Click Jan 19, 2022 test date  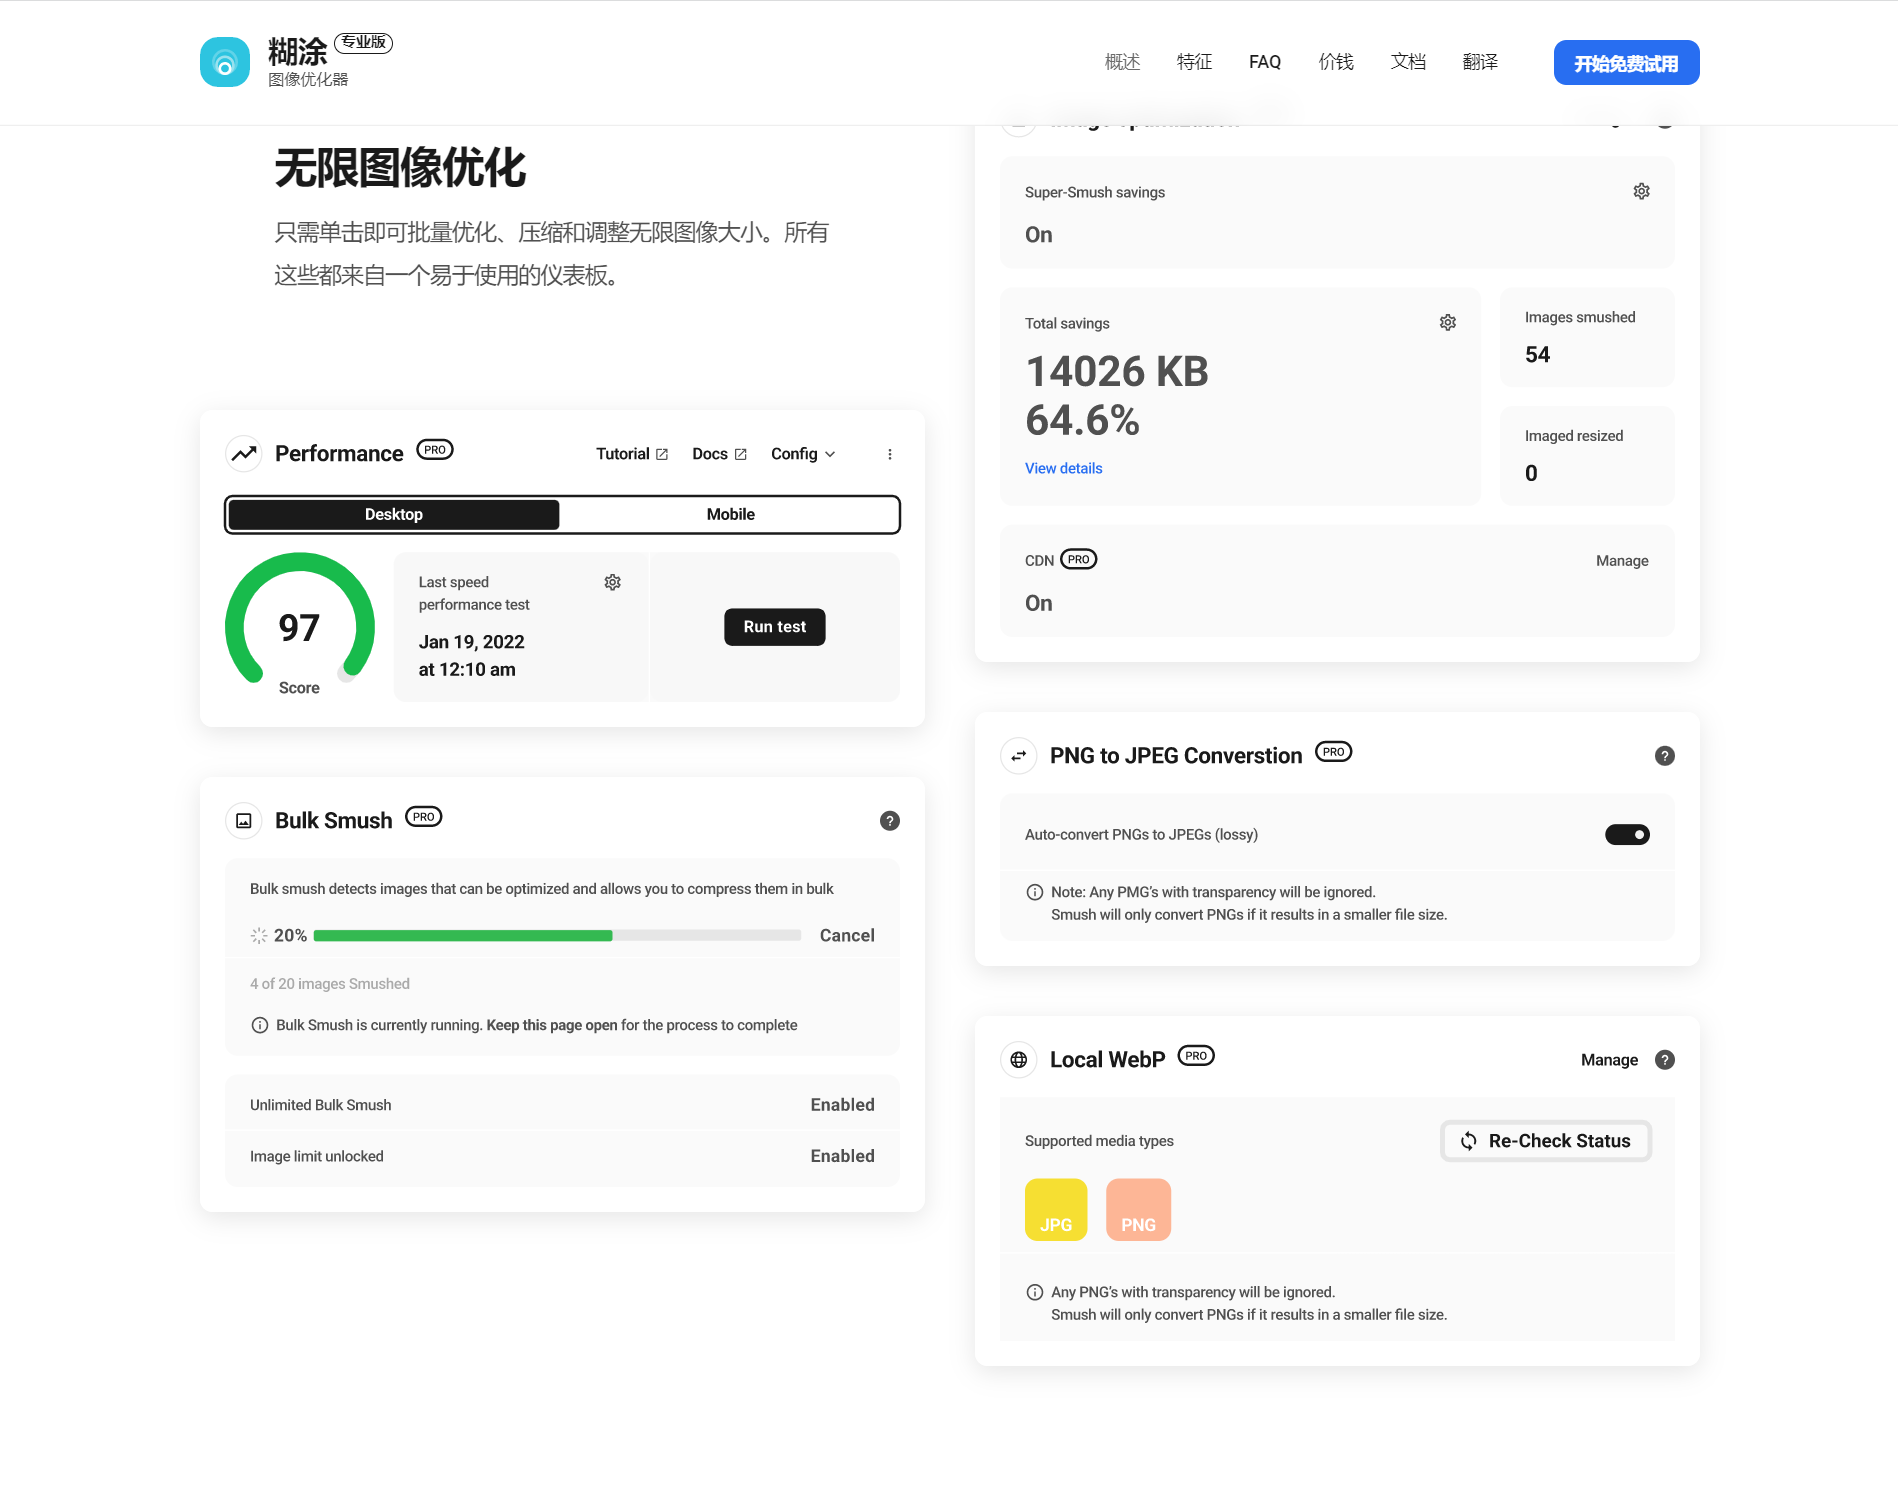click(x=472, y=642)
